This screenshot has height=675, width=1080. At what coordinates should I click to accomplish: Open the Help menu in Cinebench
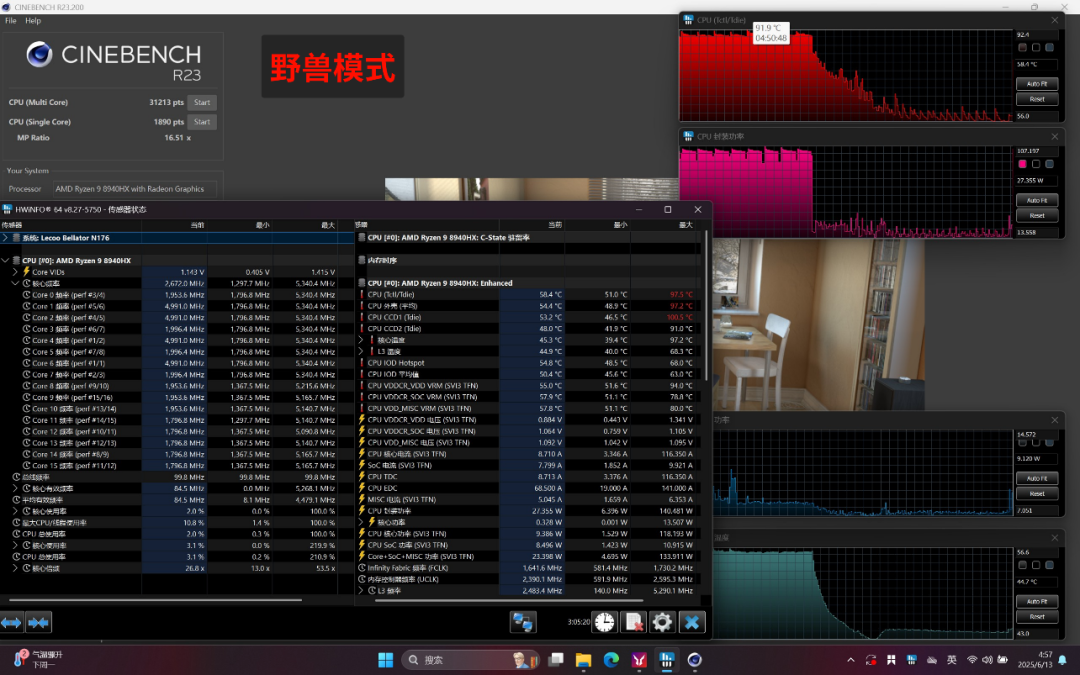33,21
